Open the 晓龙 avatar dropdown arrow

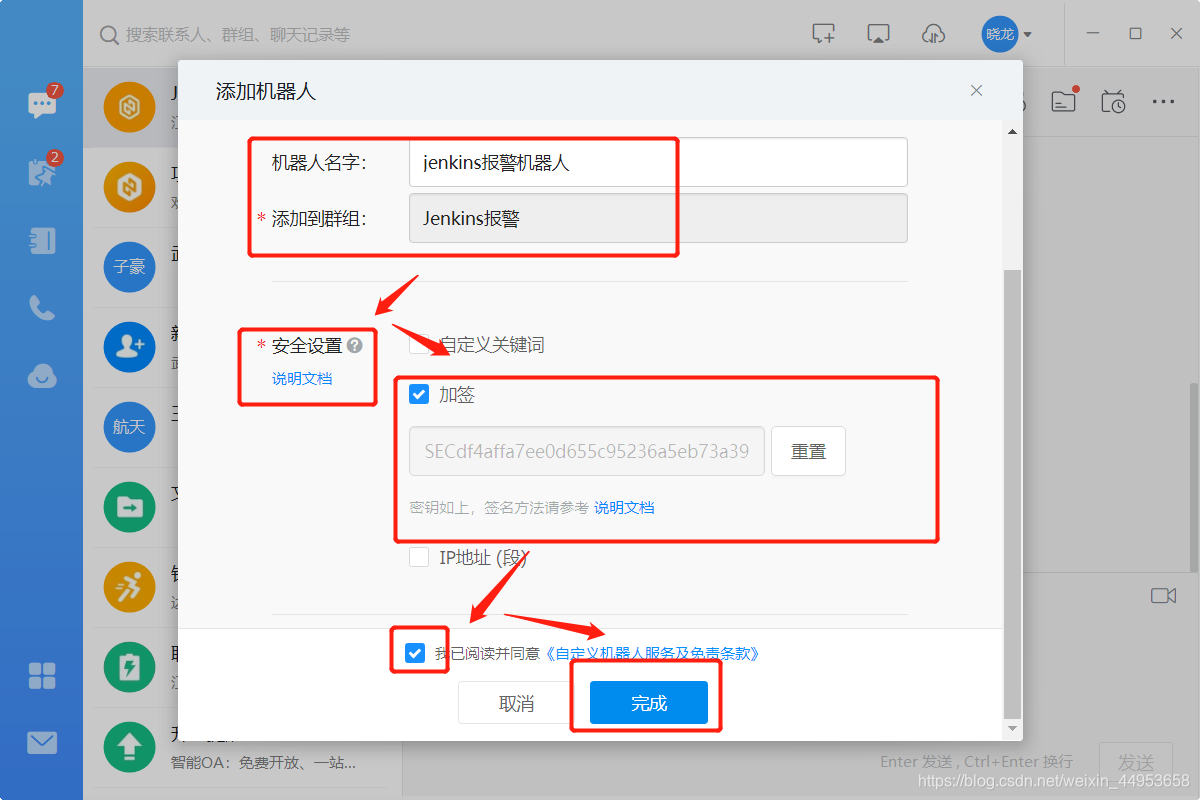coord(1027,34)
